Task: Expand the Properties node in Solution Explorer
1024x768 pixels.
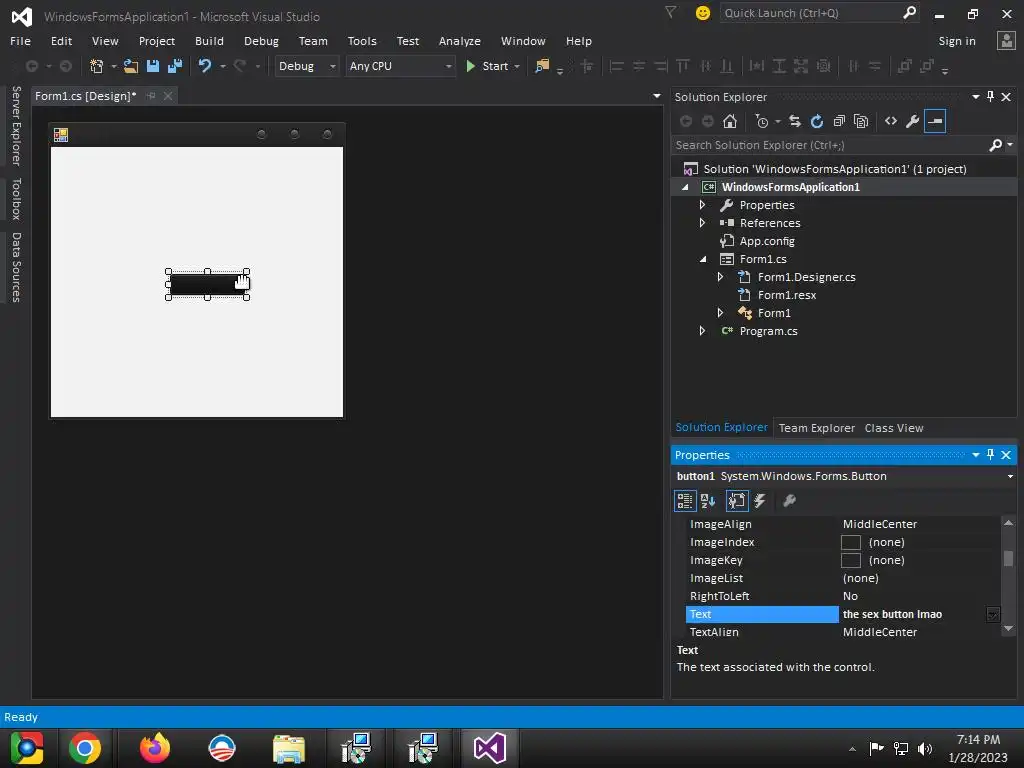Action: [x=703, y=205]
